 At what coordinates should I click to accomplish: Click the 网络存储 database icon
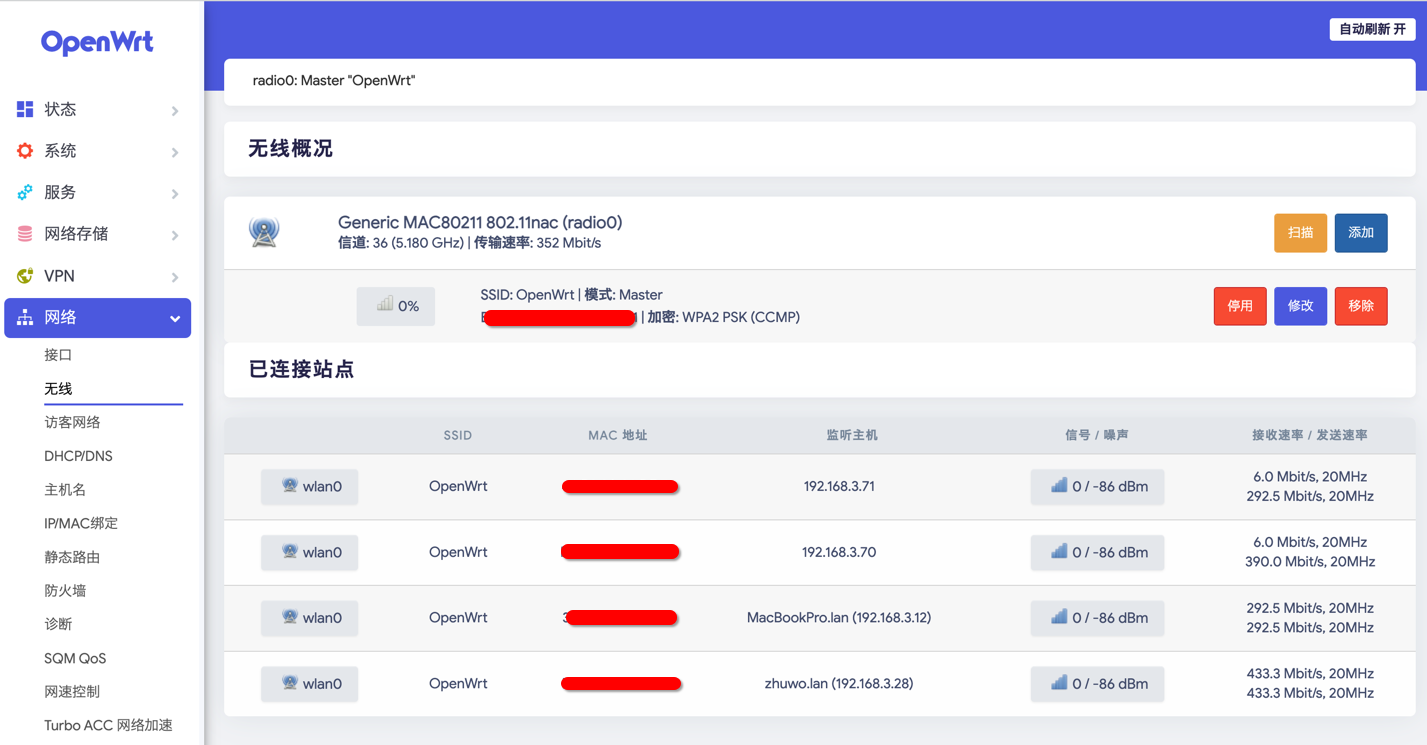(25, 234)
